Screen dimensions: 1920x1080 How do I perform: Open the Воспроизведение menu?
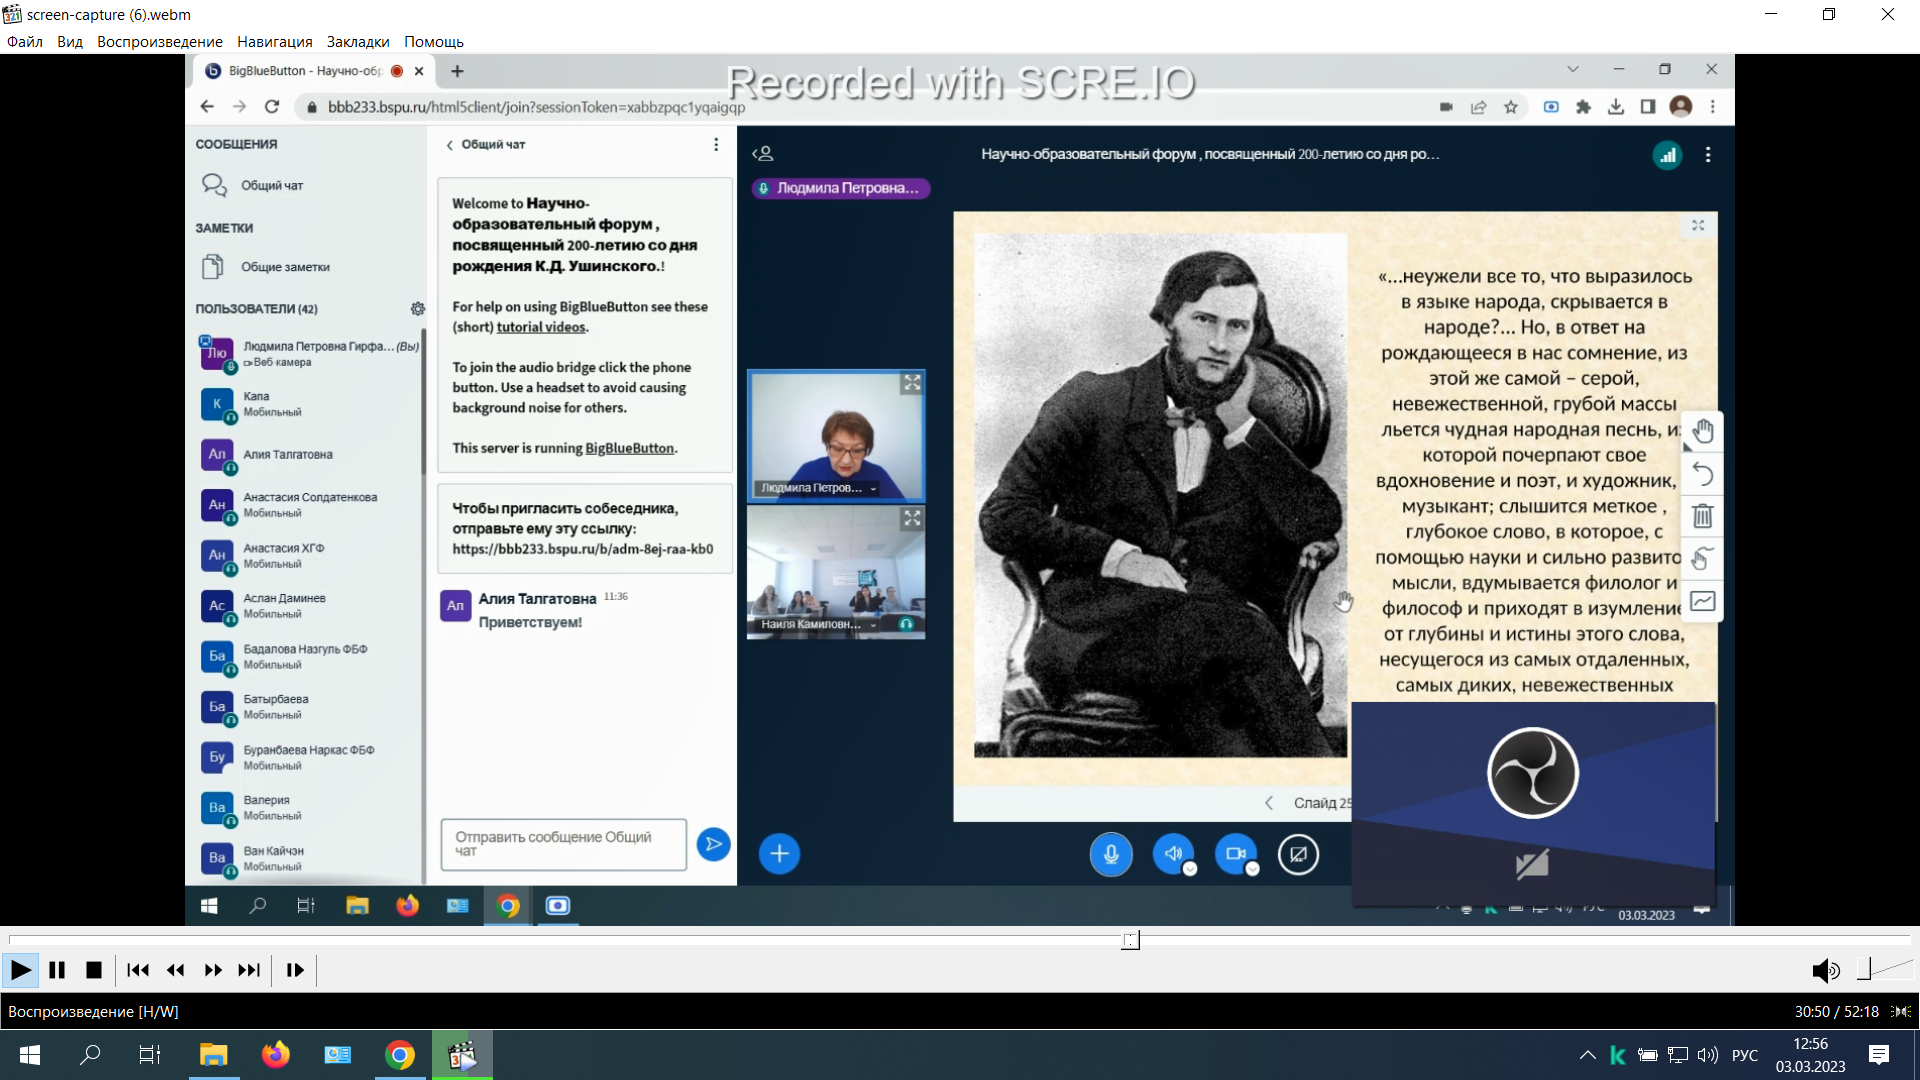click(x=159, y=42)
